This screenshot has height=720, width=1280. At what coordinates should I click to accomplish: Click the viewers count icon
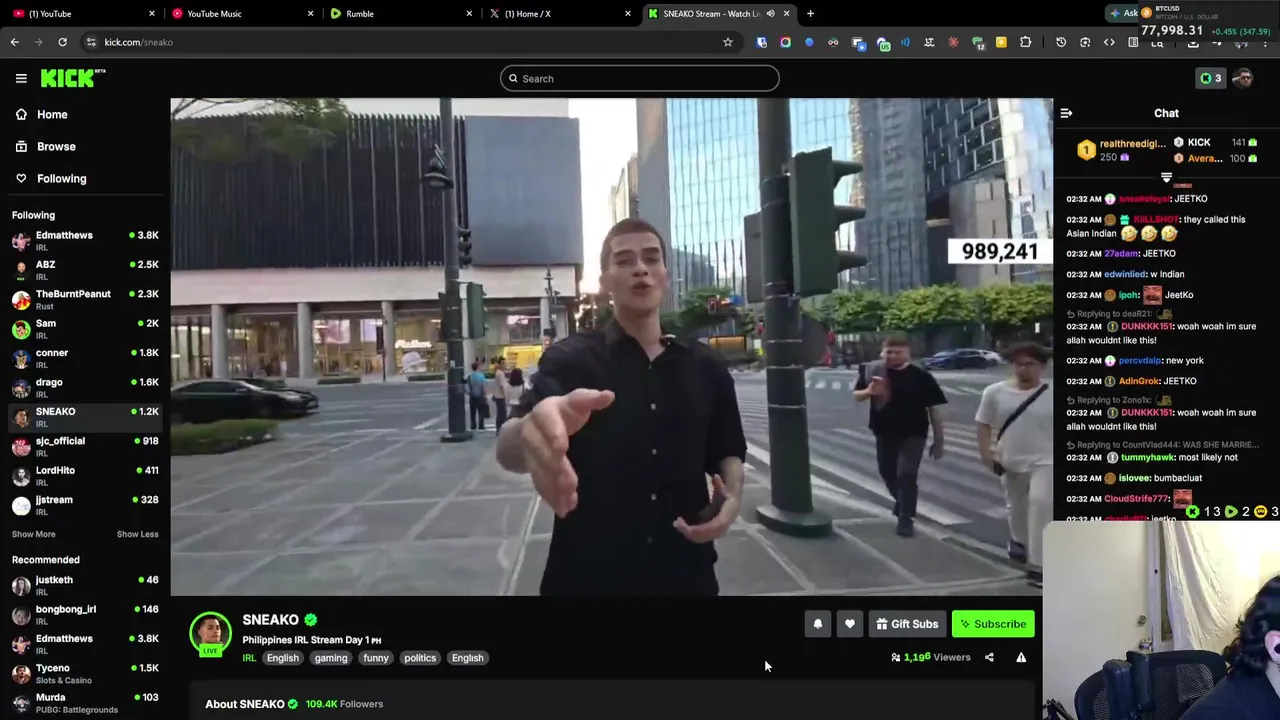tap(896, 657)
